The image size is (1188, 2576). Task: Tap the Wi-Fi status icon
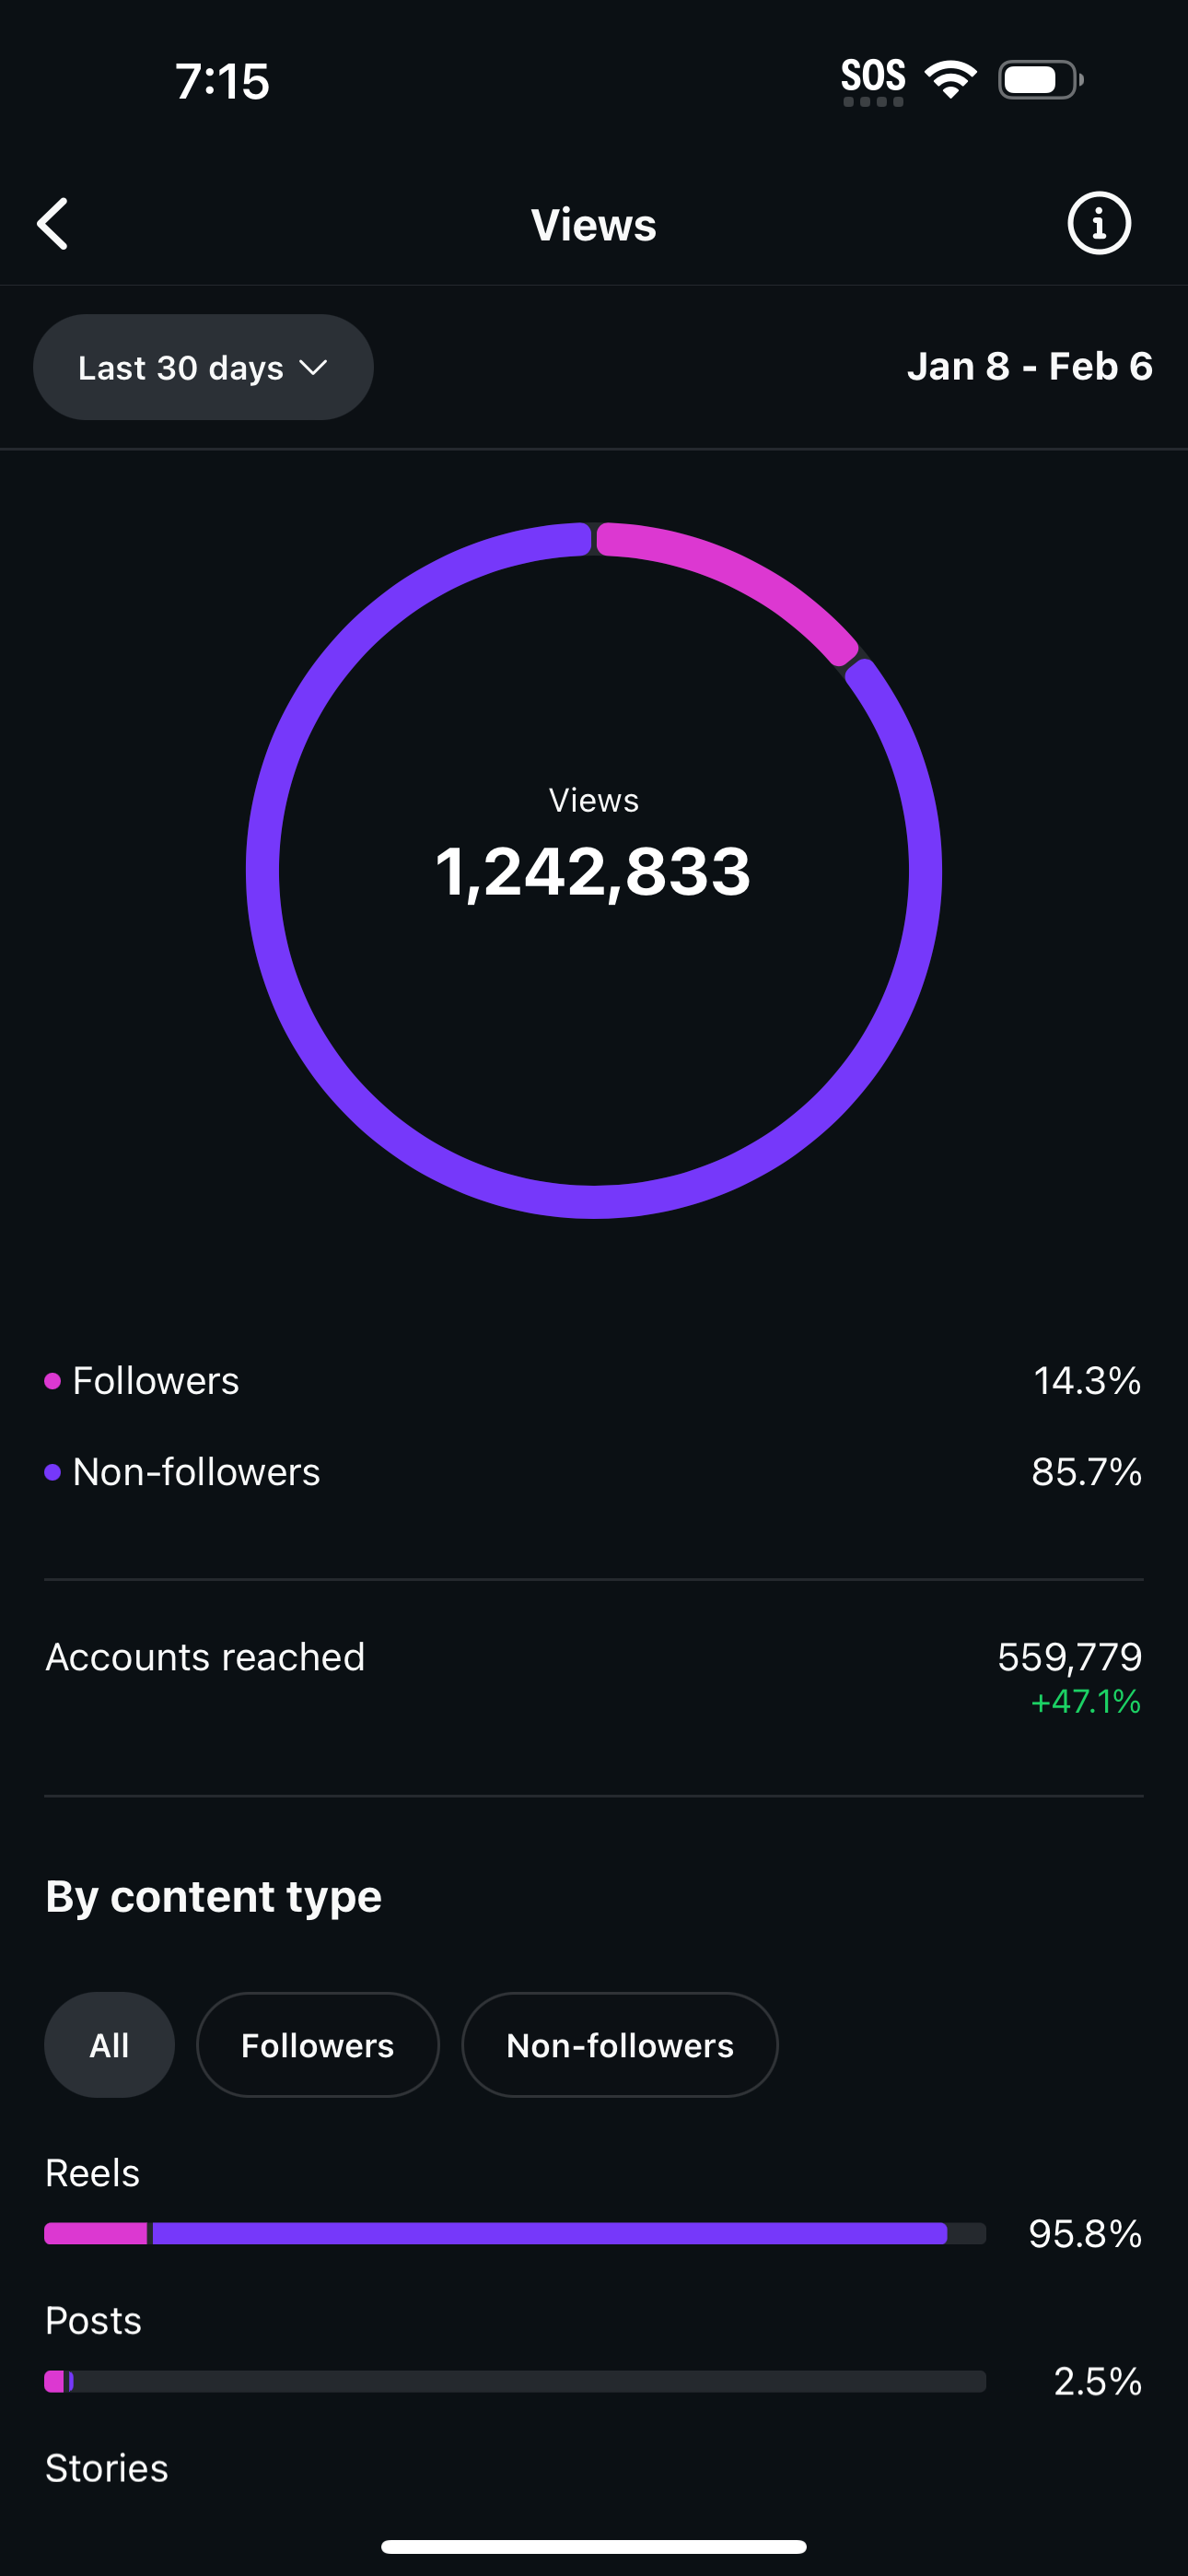click(950, 79)
